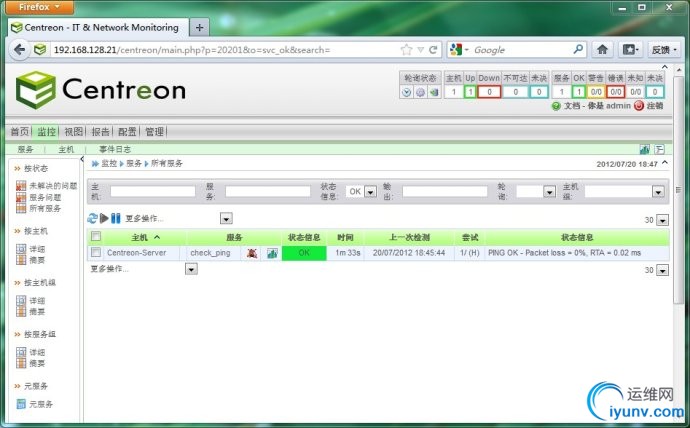Open the top page-size dropdown showing 30
The height and width of the screenshot is (428, 690).
pyautogui.click(x=662, y=220)
